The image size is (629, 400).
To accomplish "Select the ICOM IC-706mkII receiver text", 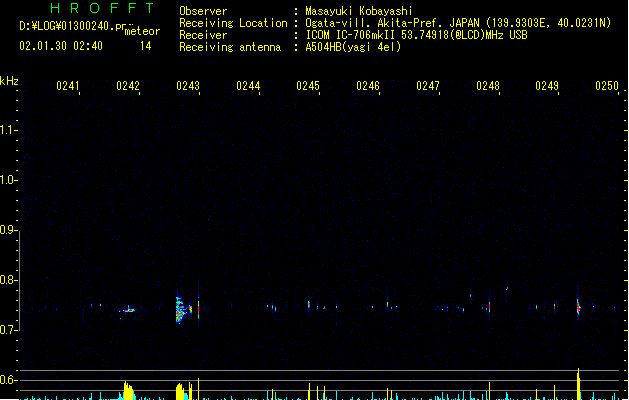I will pyautogui.click(x=416, y=35).
